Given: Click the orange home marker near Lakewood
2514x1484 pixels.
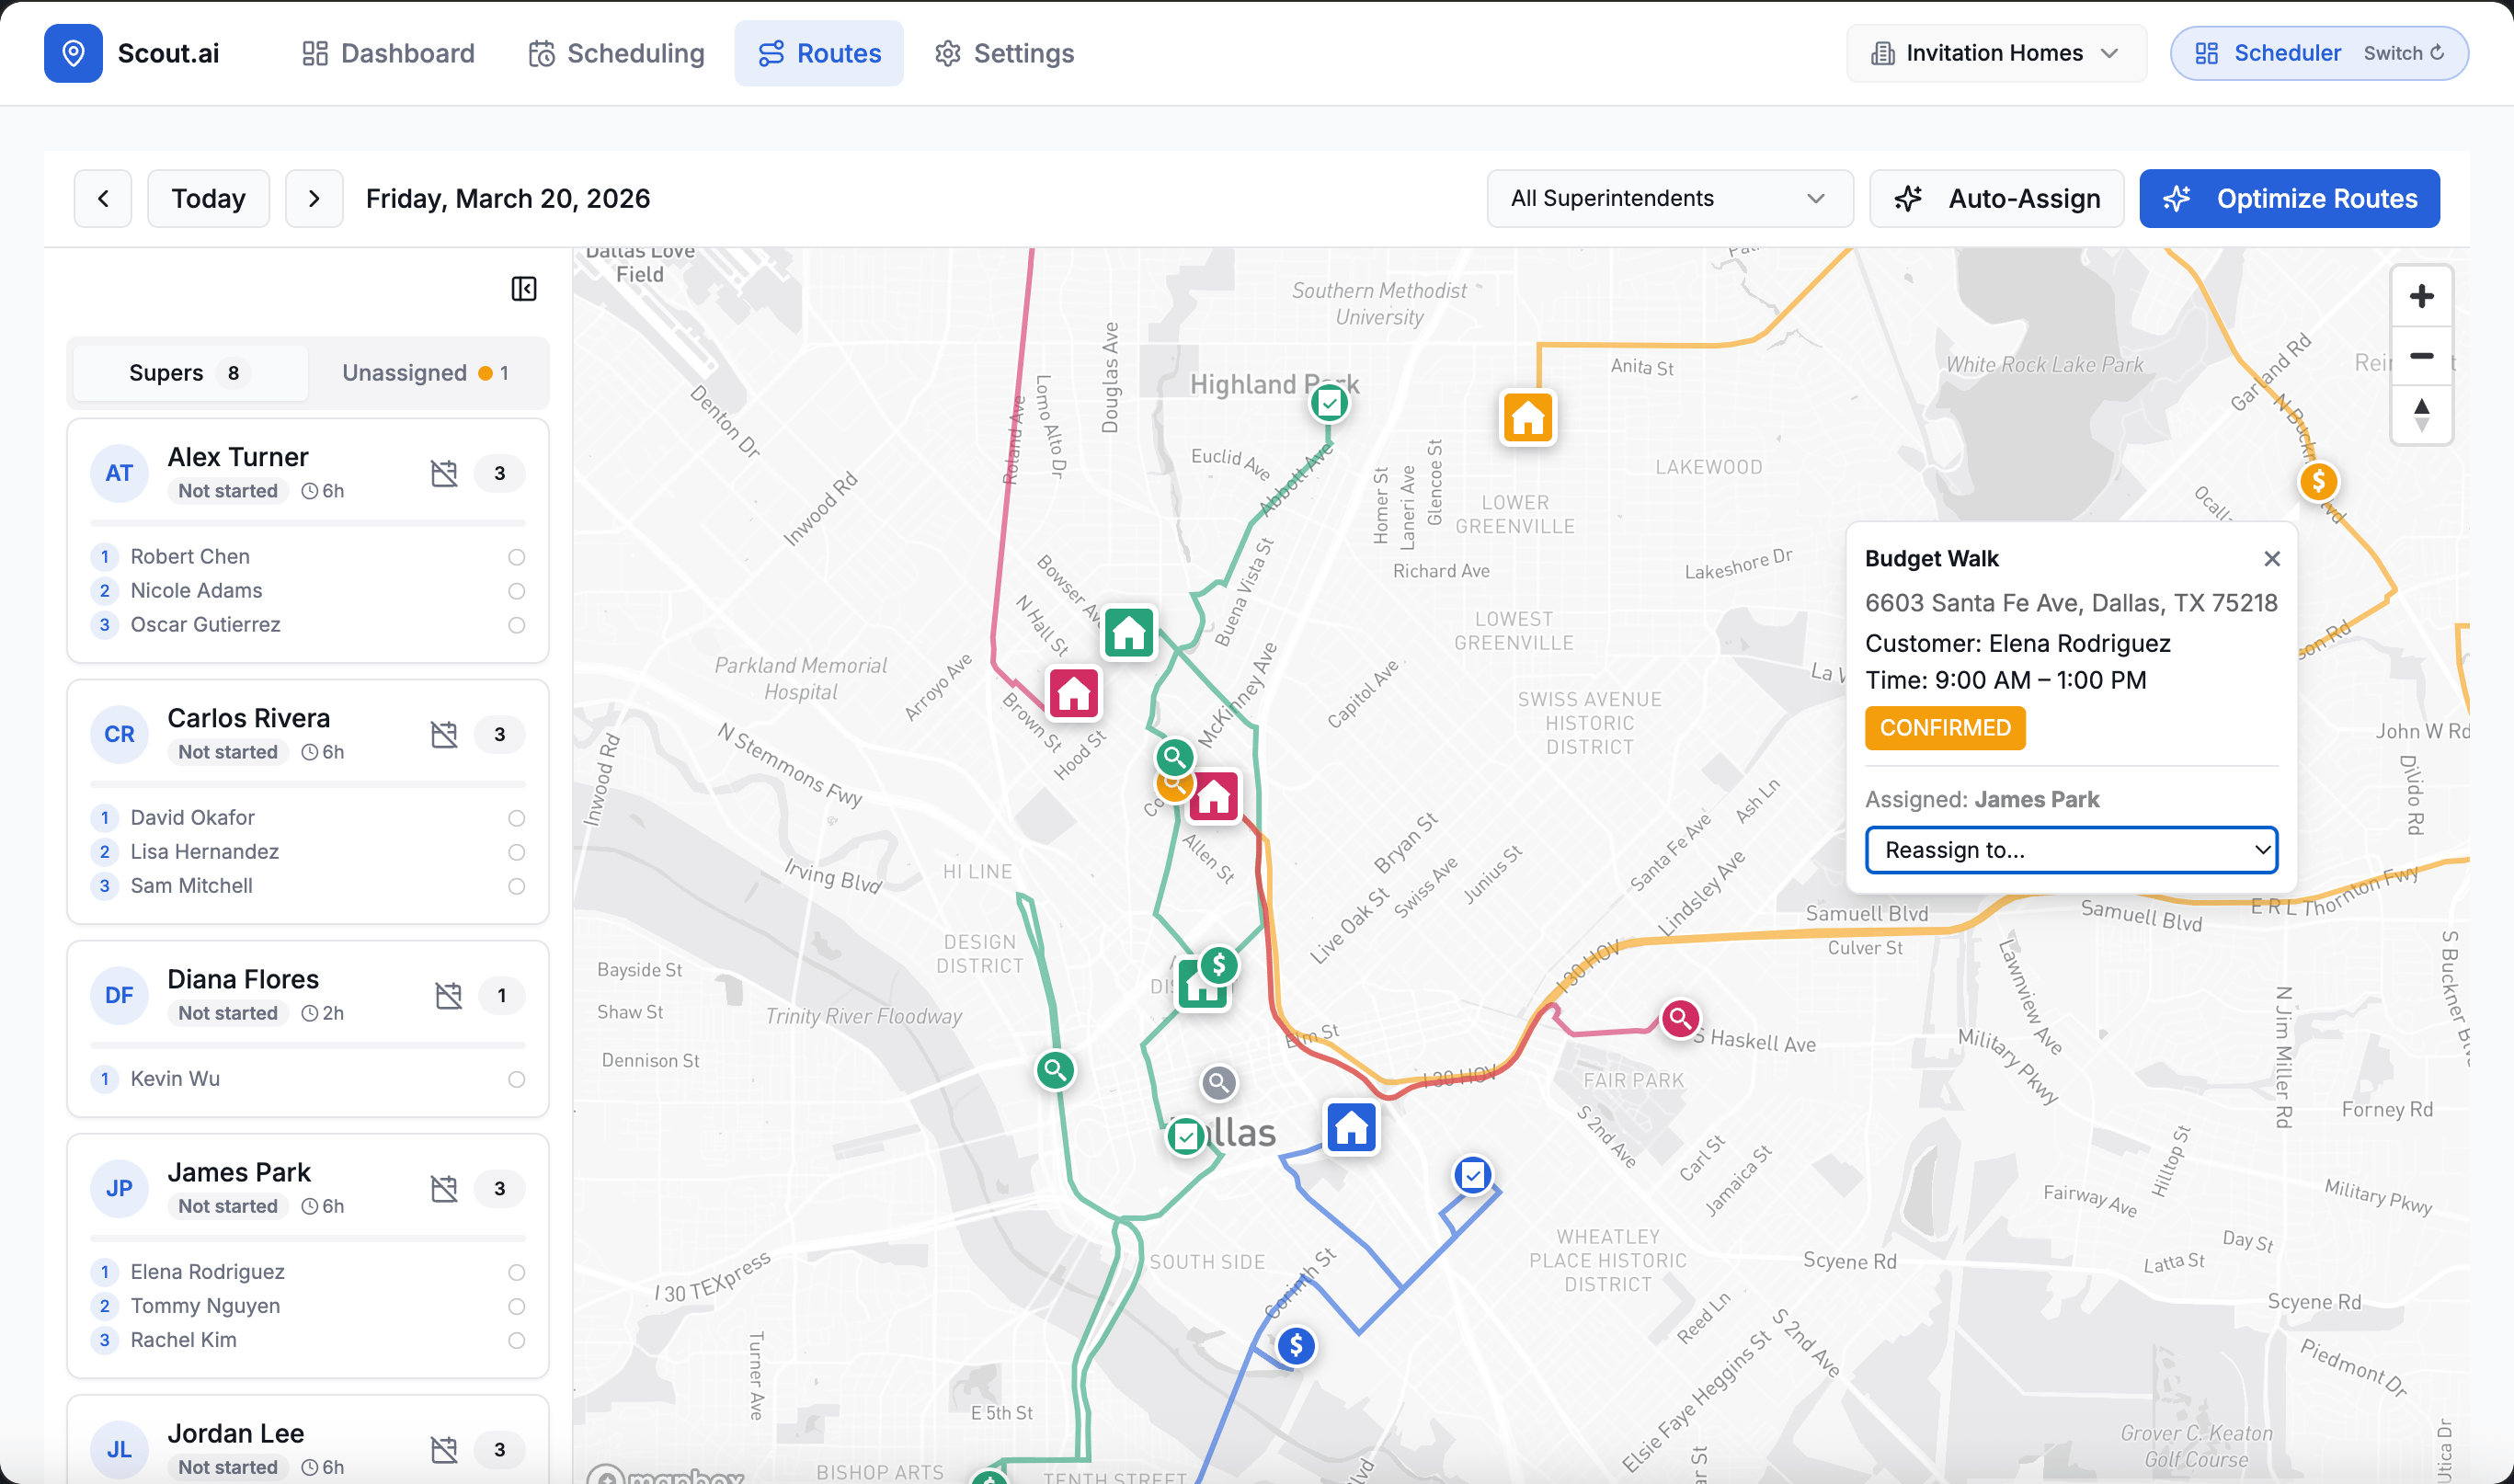Looking at the screenshot, I should pos(1527,418).
